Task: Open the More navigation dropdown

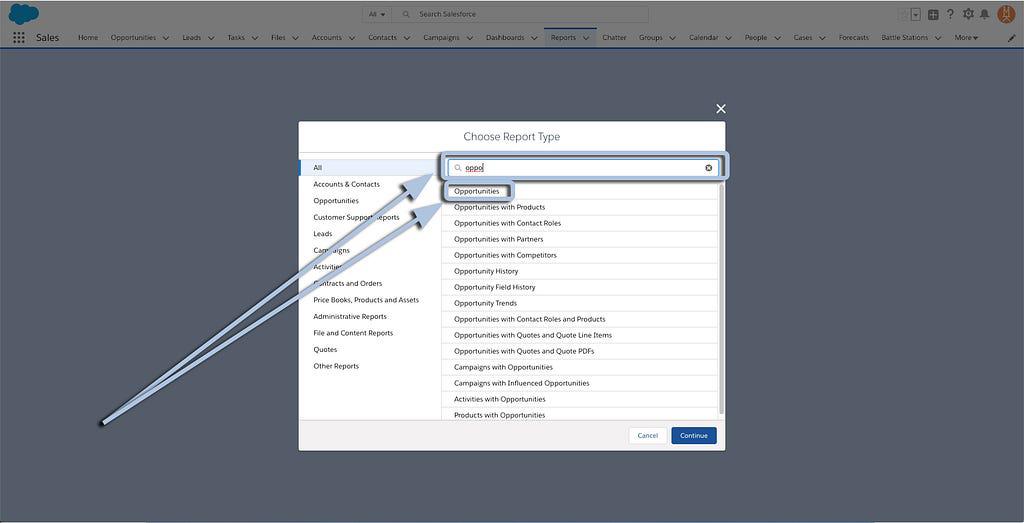Action: (x=966, y=38)
